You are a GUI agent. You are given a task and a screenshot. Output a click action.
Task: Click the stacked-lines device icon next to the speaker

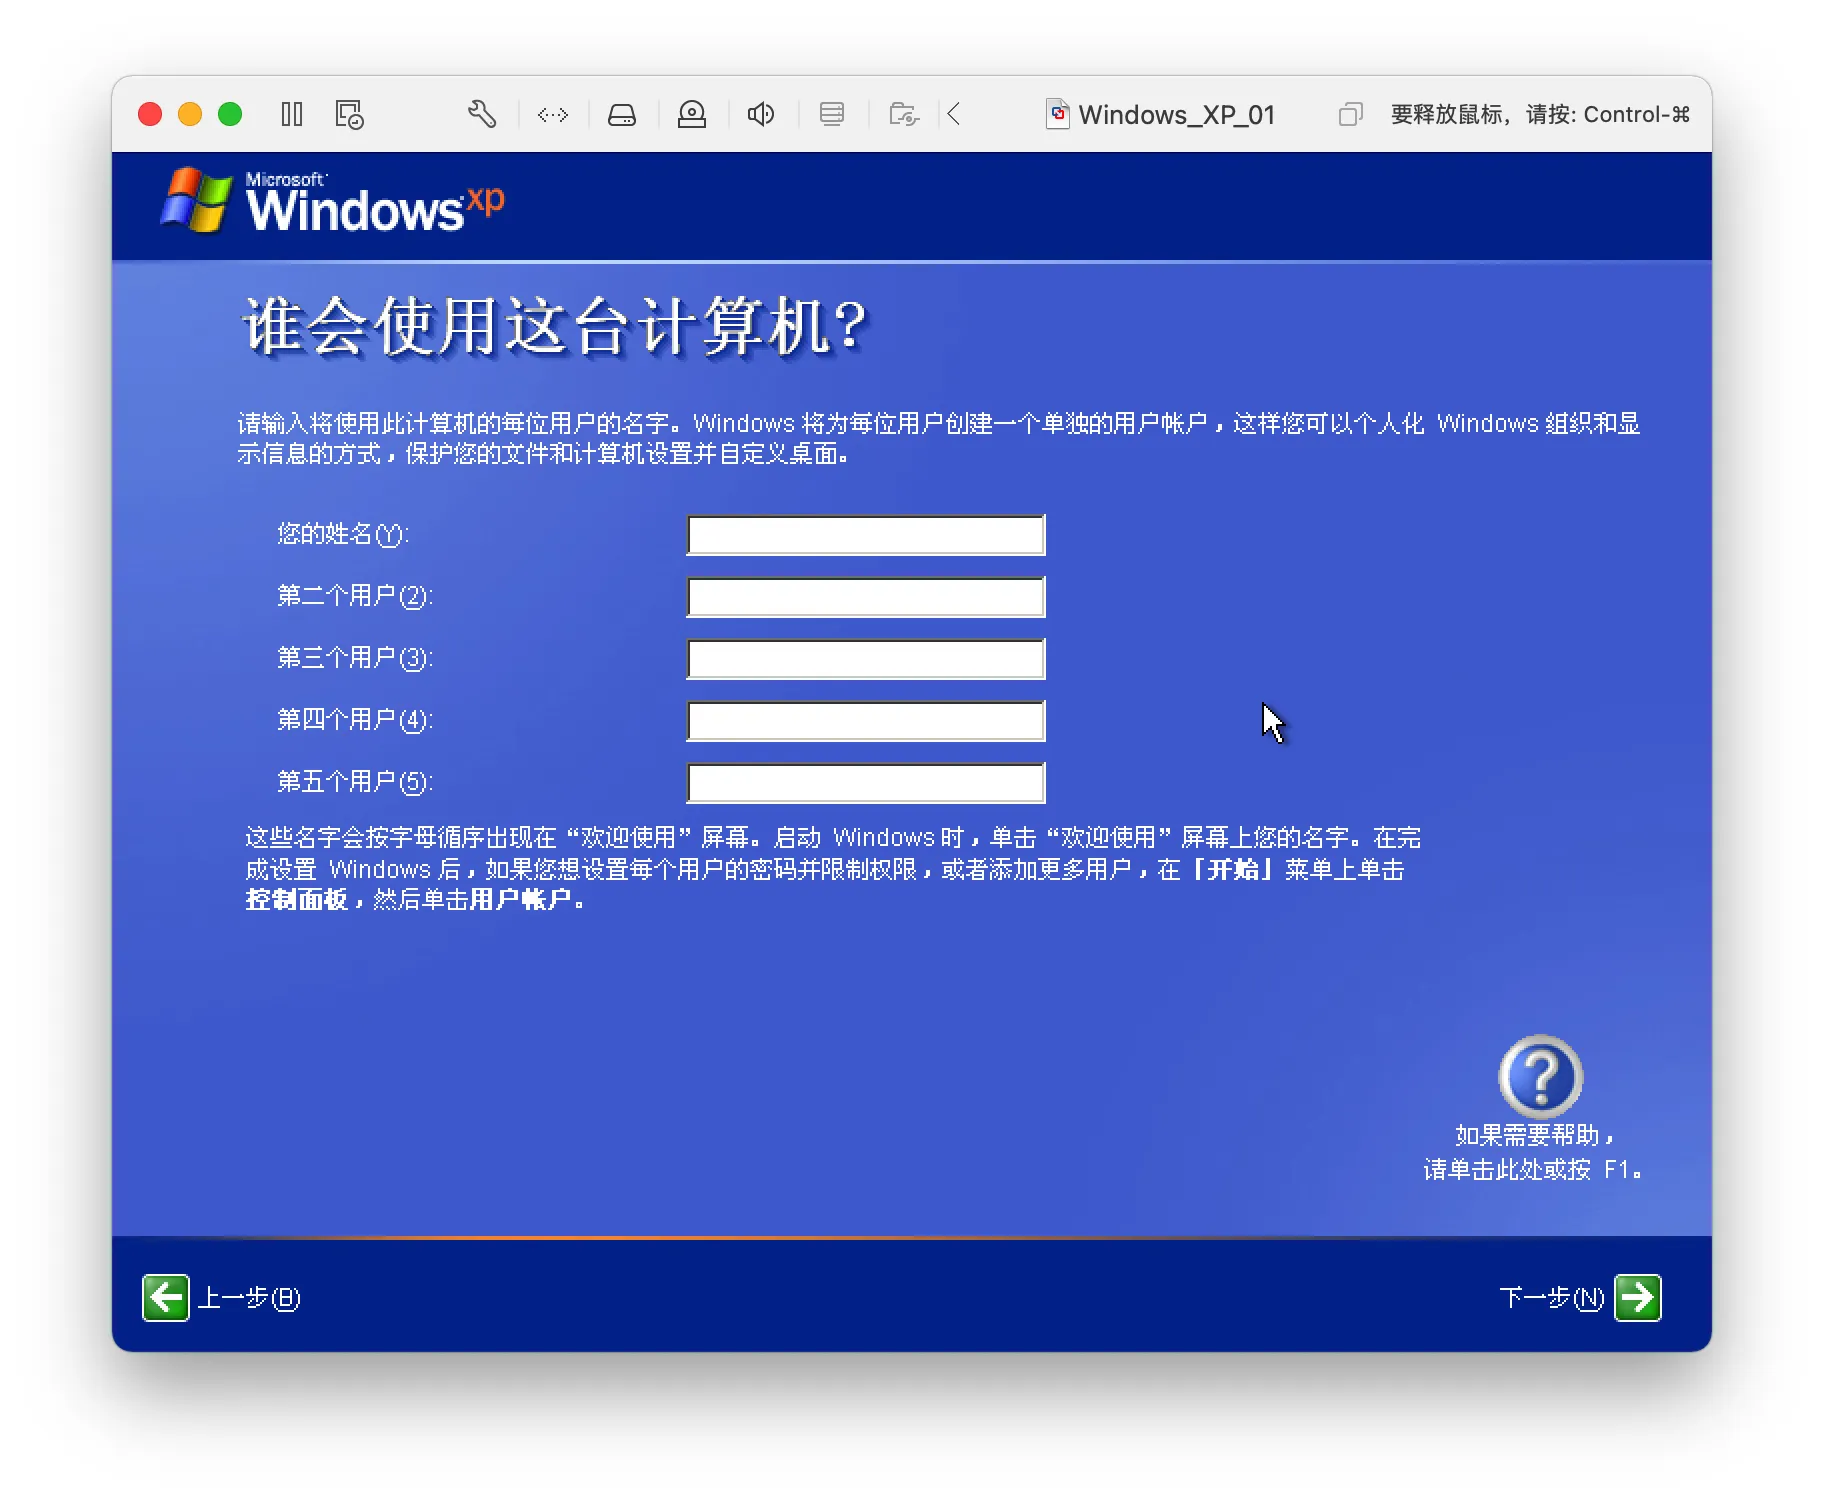832,114
